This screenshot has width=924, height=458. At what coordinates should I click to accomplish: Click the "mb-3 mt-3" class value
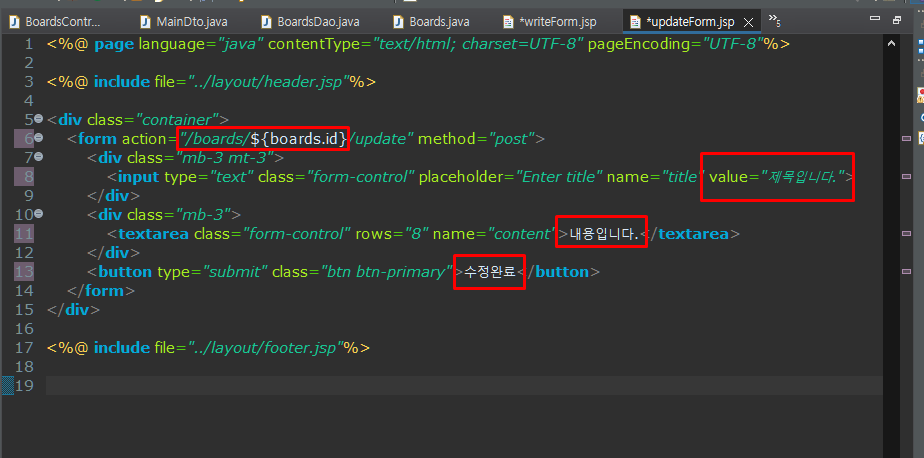tap(226, 157)
